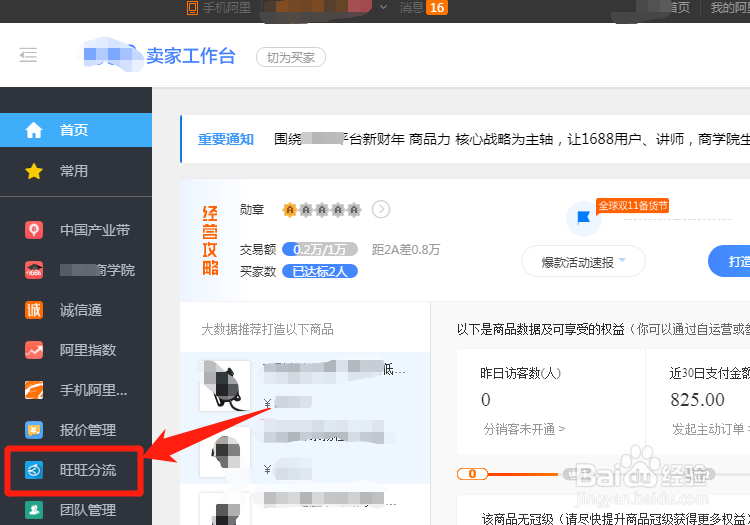Click the 大数据推荐打造以下商品 heading
This screenshot has width=750, height=525.
point(267,329)
